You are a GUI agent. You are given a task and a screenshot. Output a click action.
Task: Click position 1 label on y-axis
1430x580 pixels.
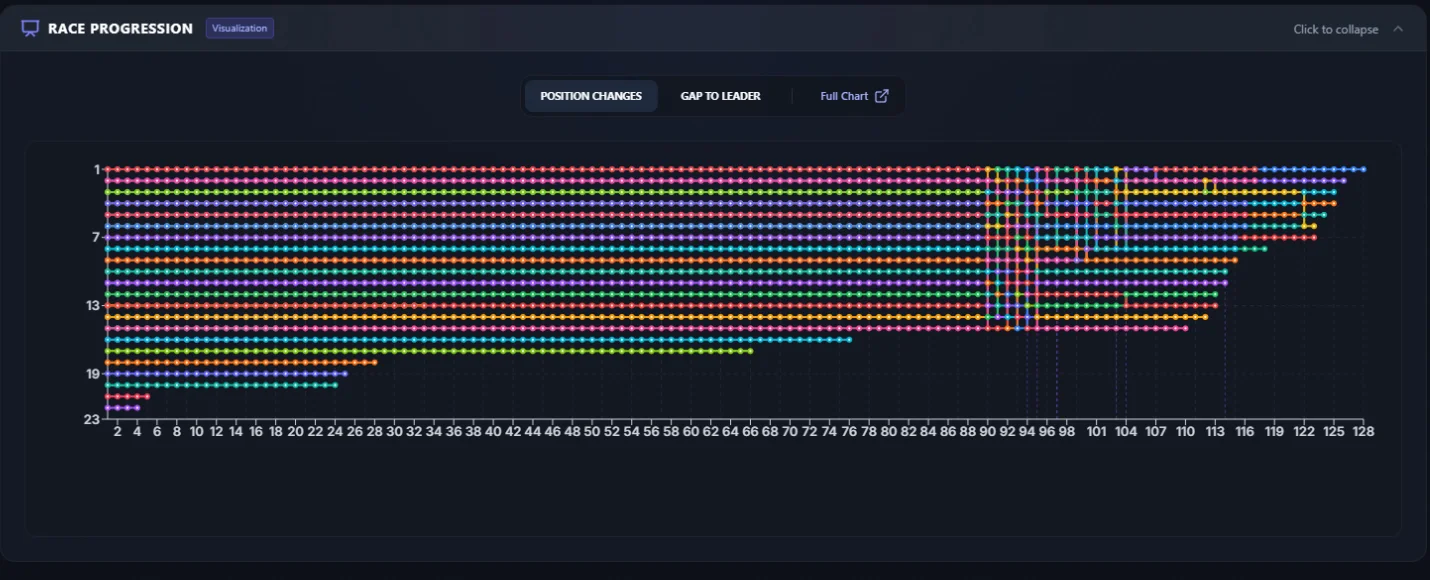(97, 169)
